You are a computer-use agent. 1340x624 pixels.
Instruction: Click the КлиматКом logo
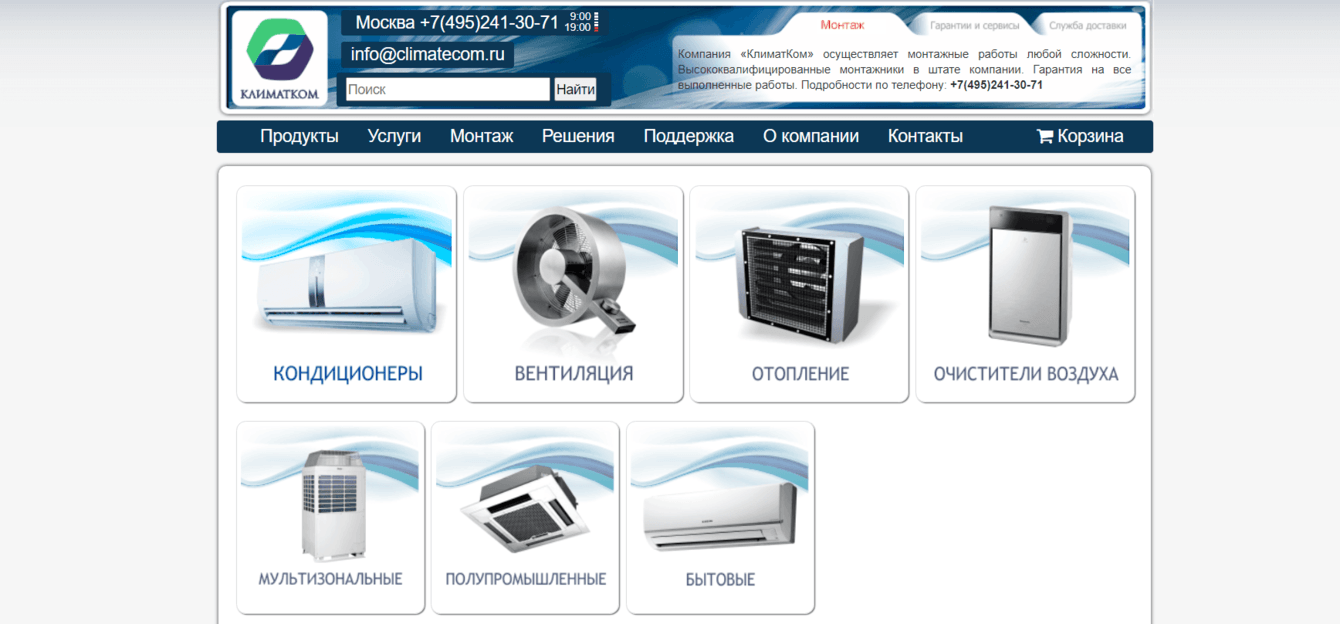(280, 58)
